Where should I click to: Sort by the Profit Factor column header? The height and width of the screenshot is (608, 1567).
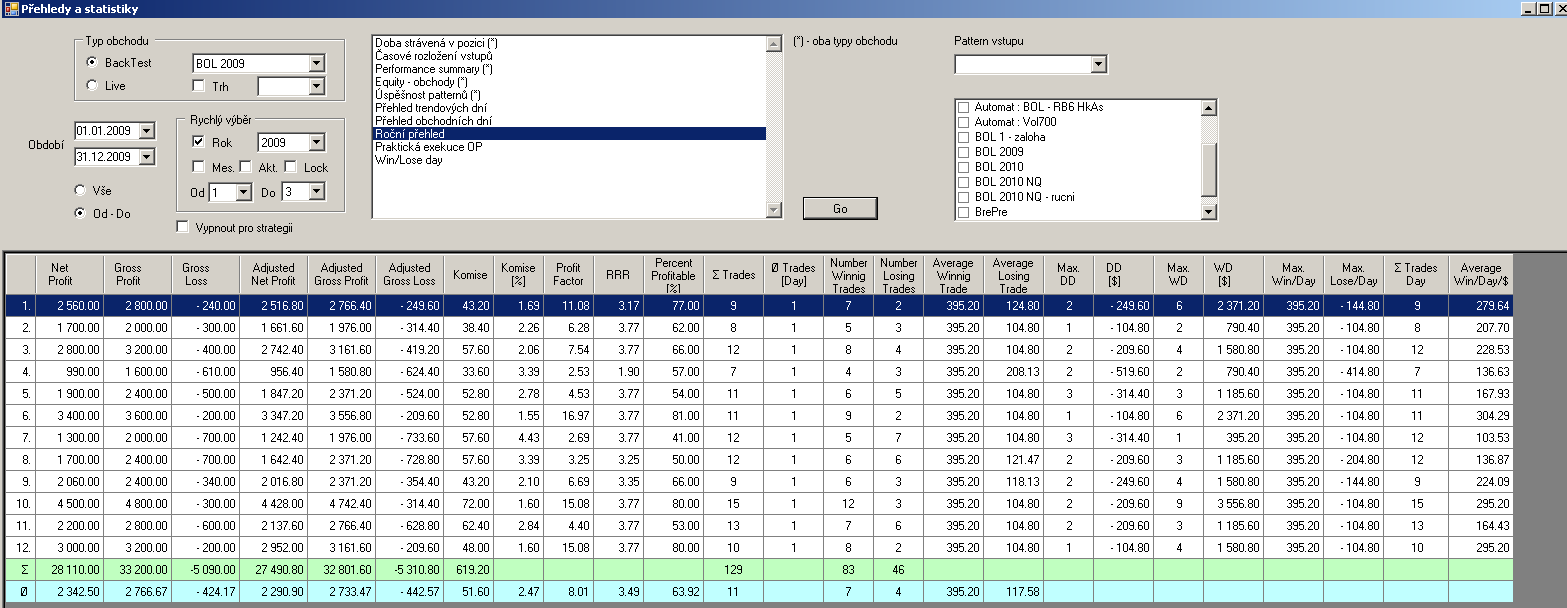(x=568, y=274)
